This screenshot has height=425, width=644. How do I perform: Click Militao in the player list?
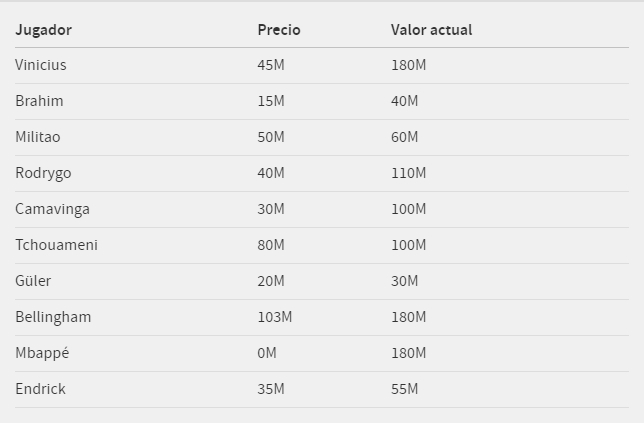38,137
